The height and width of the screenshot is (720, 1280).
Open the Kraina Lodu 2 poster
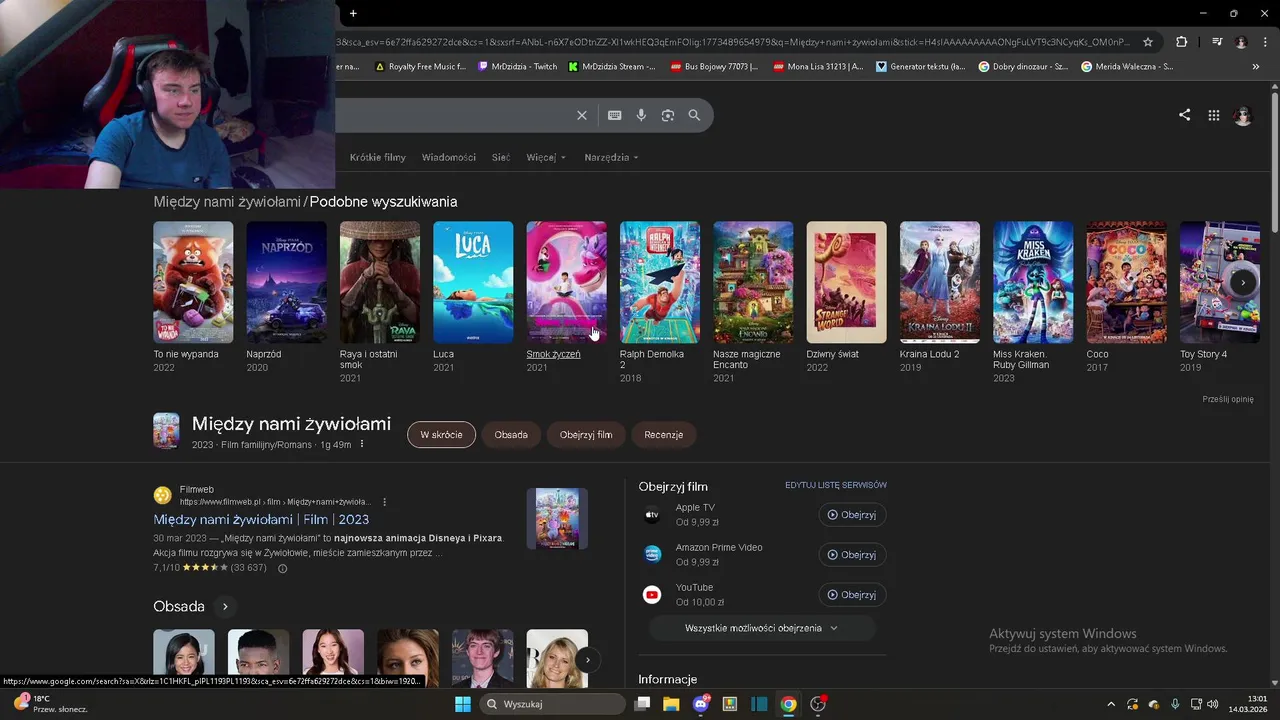coord(940,282)
